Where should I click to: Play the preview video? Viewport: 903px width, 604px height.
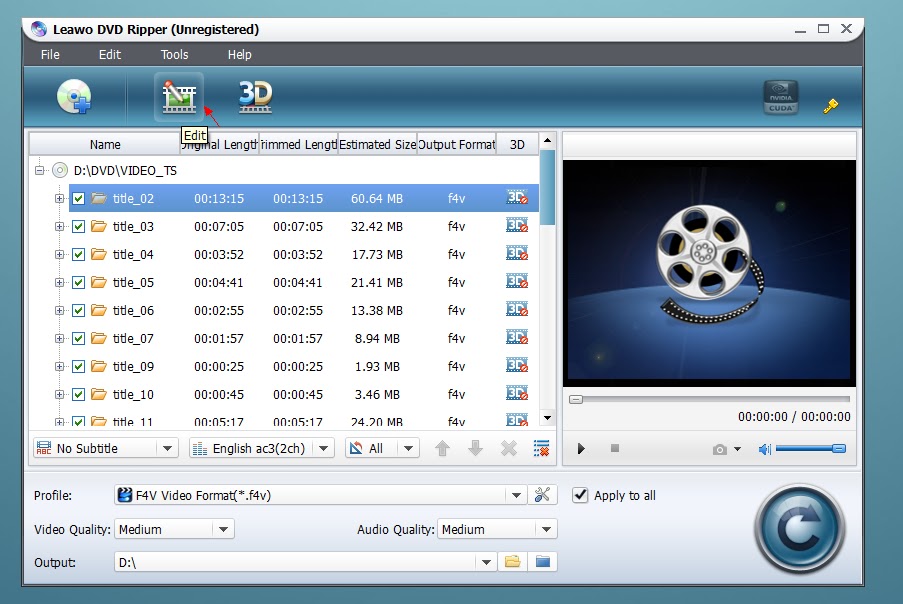(x=581, y=449)
